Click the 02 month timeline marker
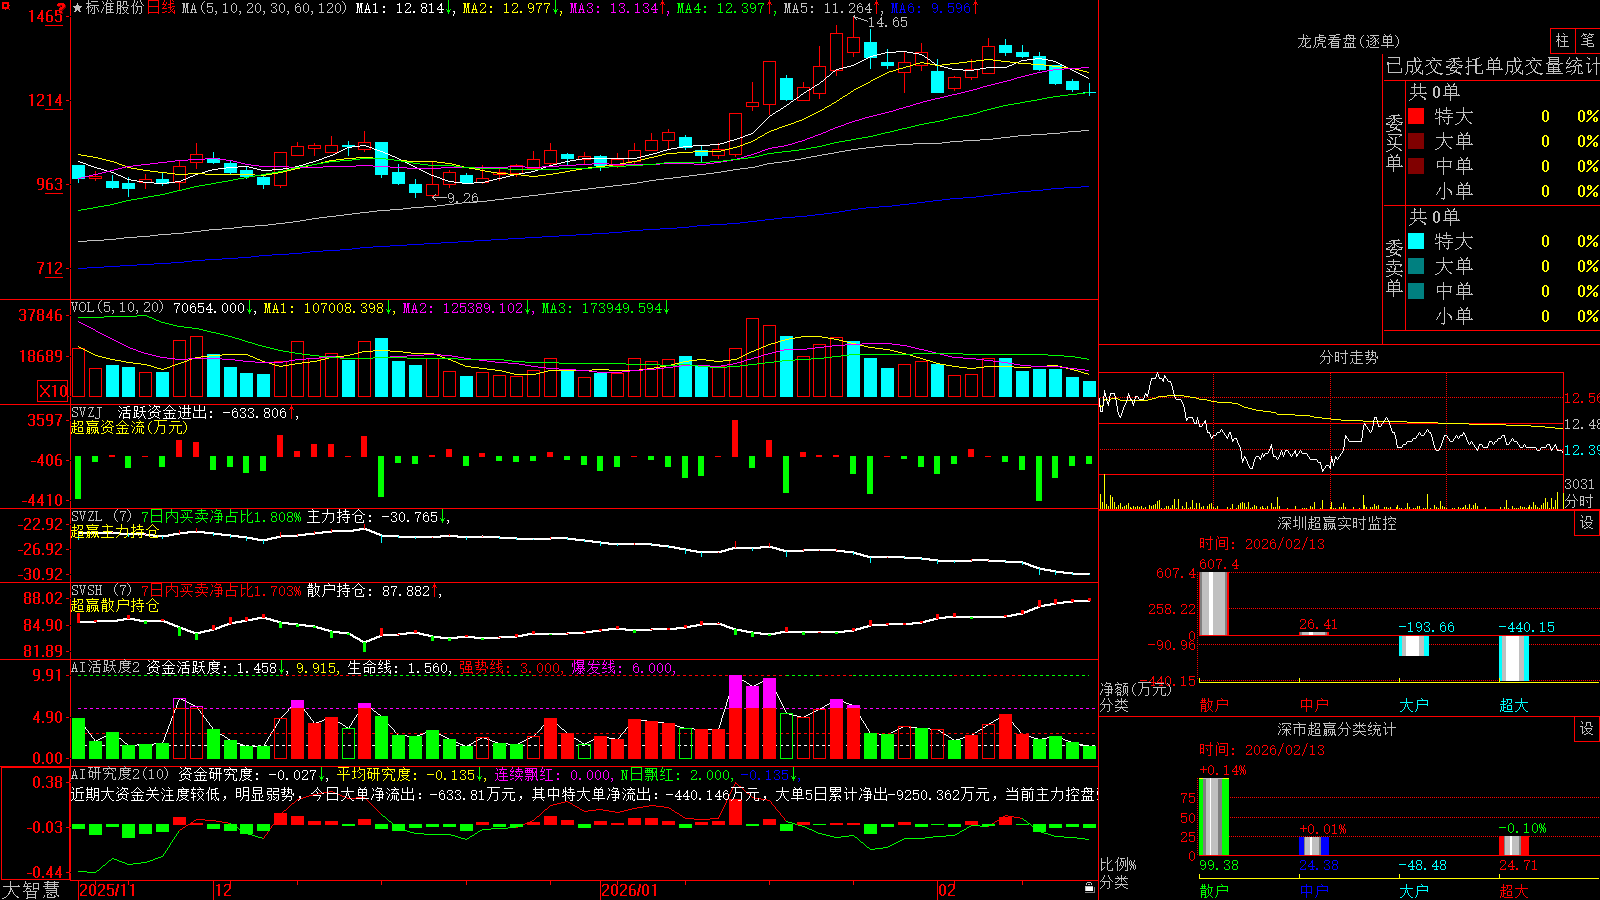This screenshot has height=900, width=1600. pos(947,890)
